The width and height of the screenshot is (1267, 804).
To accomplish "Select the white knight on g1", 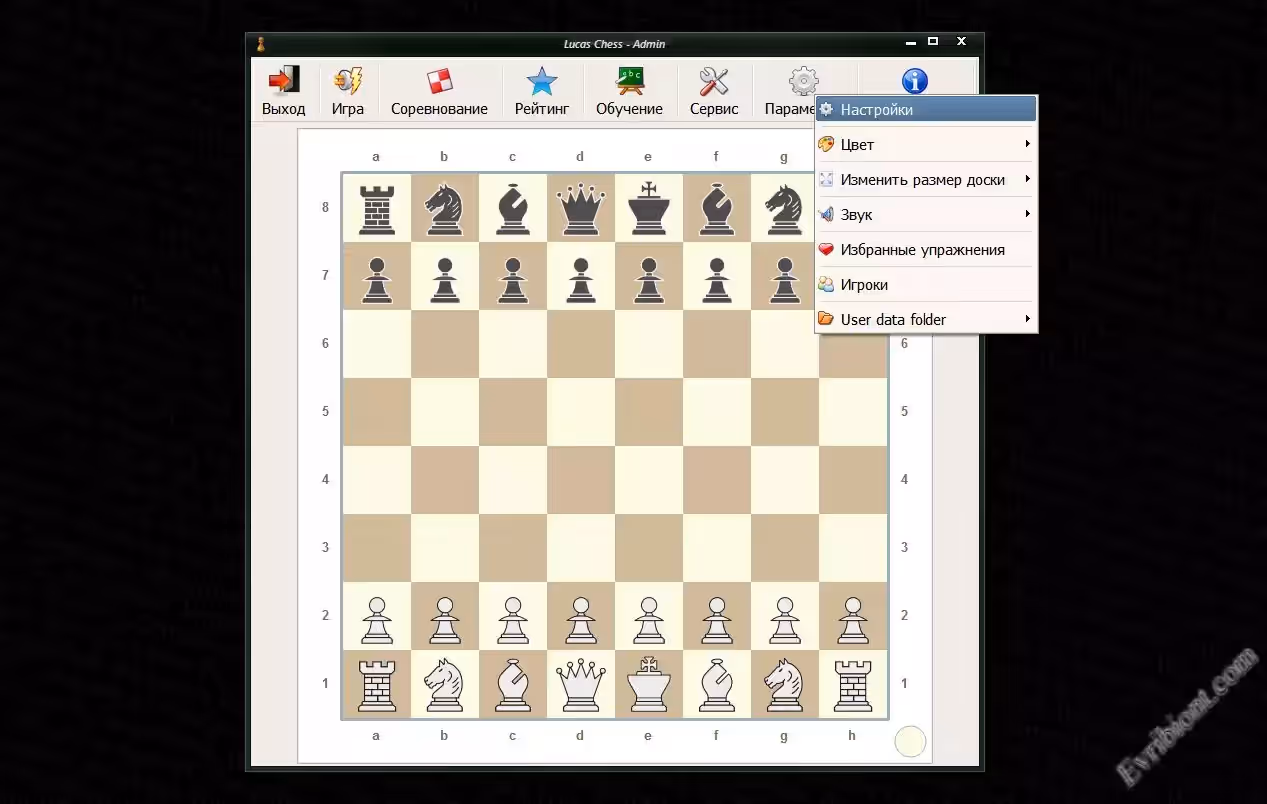I will coord(783,684).
